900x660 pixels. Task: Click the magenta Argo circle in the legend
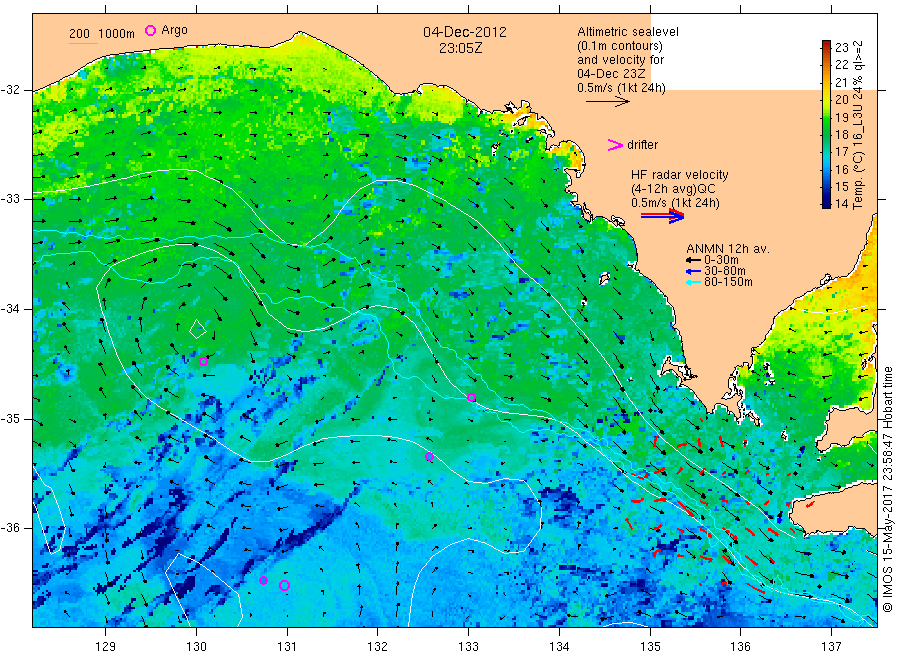pyautogui.click(x=150, y=30)
